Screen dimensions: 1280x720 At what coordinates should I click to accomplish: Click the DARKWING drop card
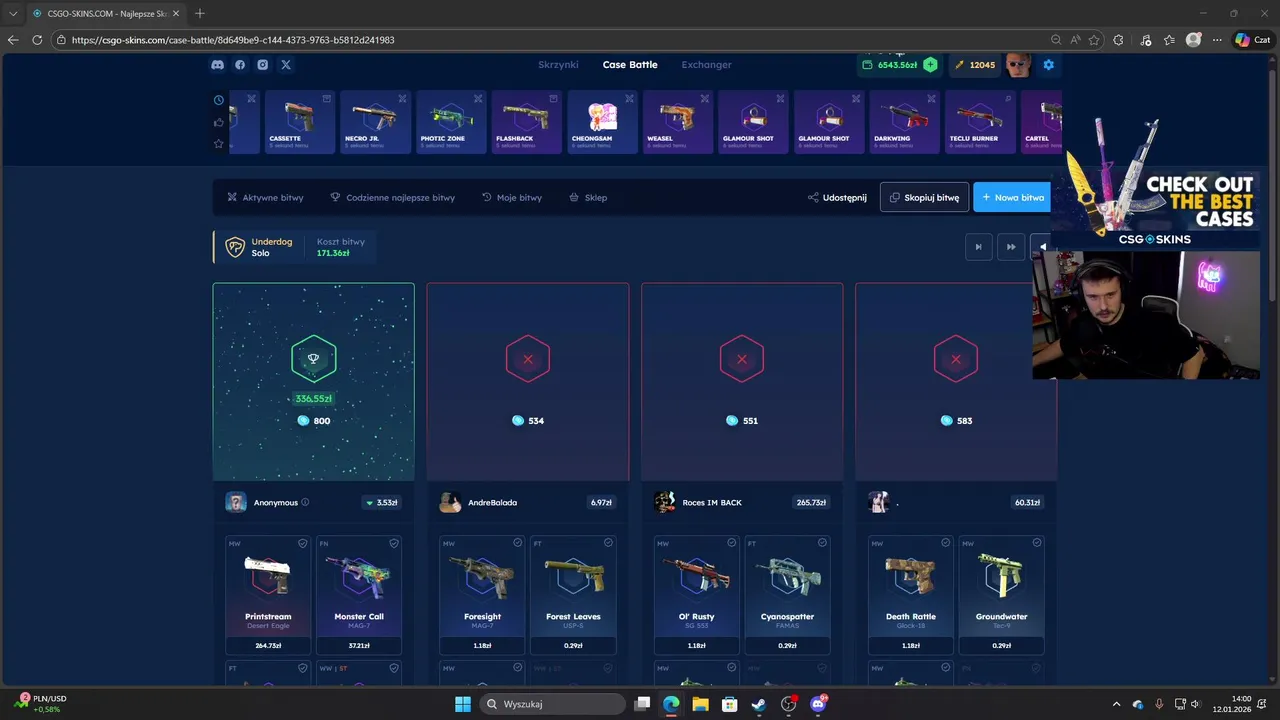tap(905, 122)
